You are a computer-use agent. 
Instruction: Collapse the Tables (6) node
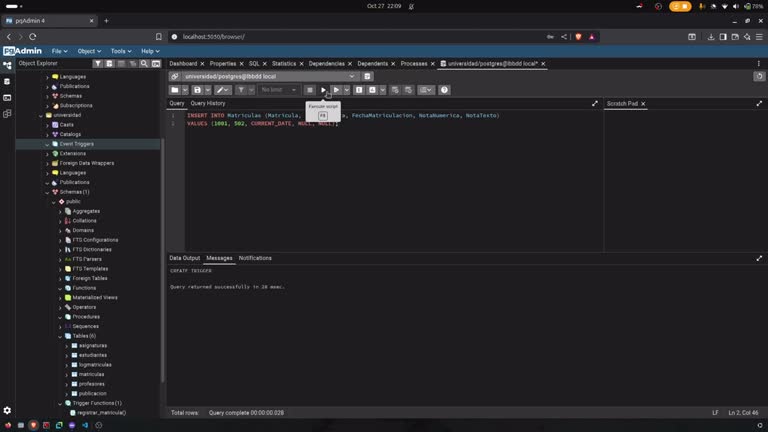click(x=60, y=336)
